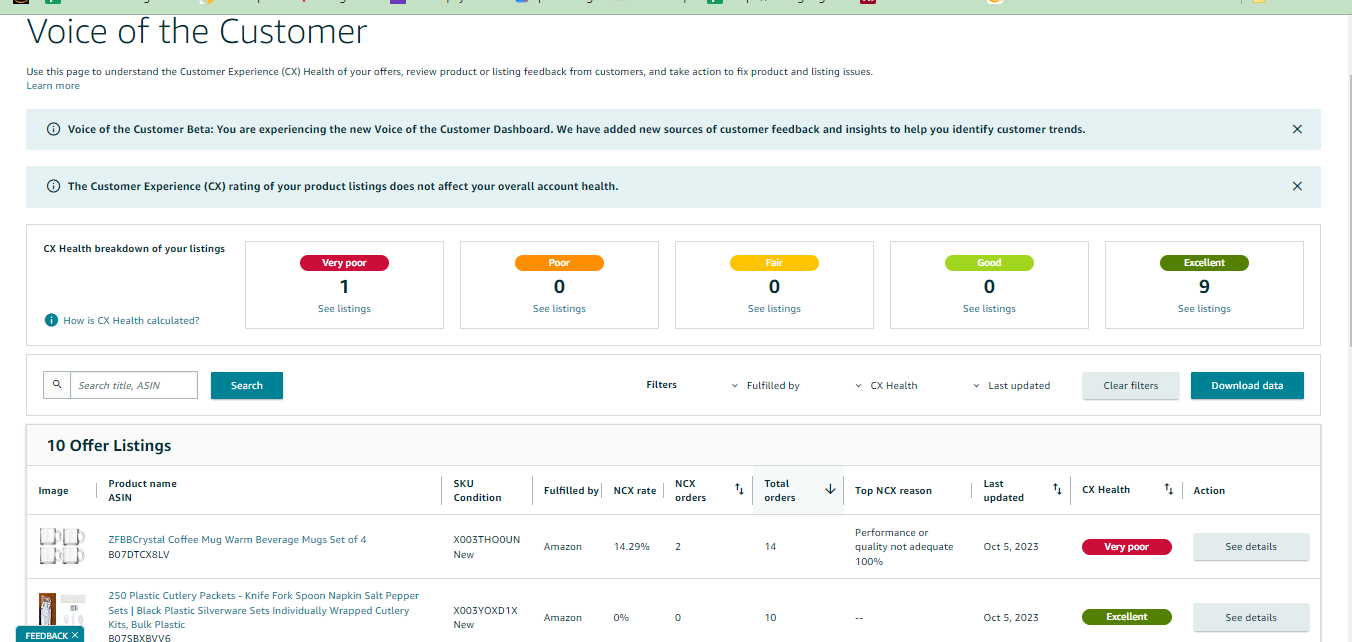
Task: See details for the Plastic Cutlery listing
Action: coord(1251,617)
